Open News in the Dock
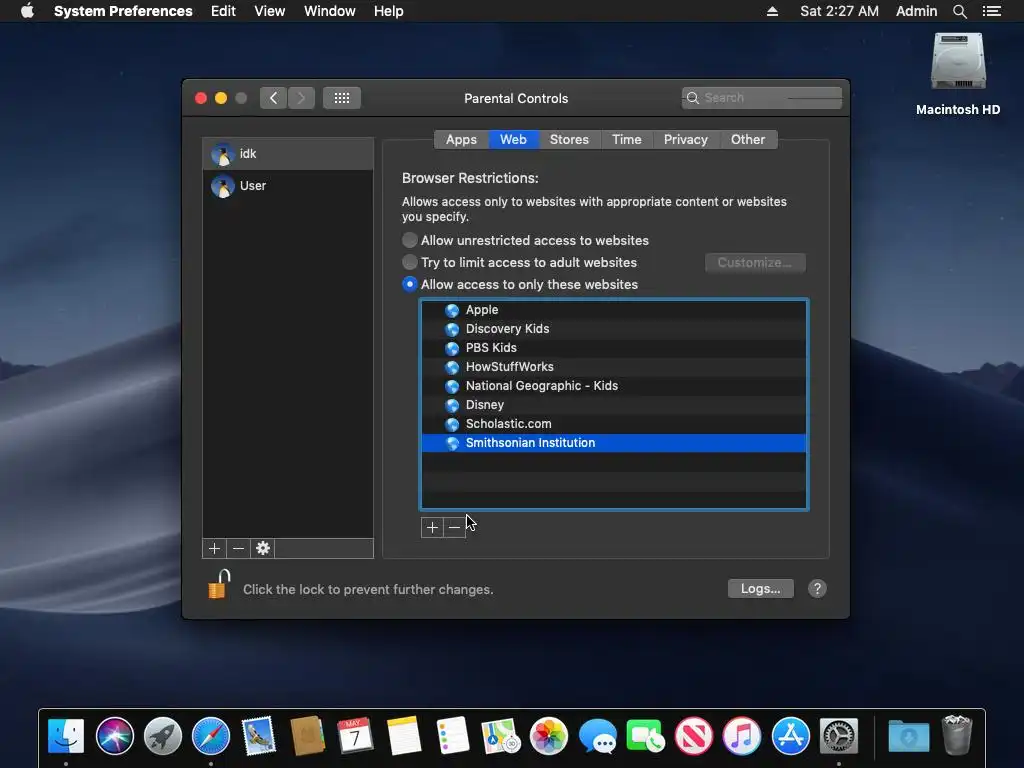The height and width of the screenshot is (768, 1024). [x=694, y=736]
